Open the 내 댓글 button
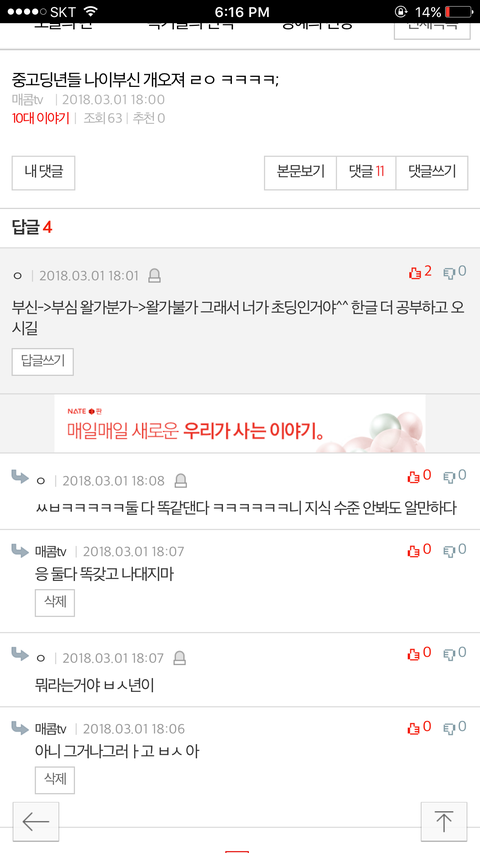The height and width of the screenshot is (853, 480). pyautogui.click(x=44, y=173)
